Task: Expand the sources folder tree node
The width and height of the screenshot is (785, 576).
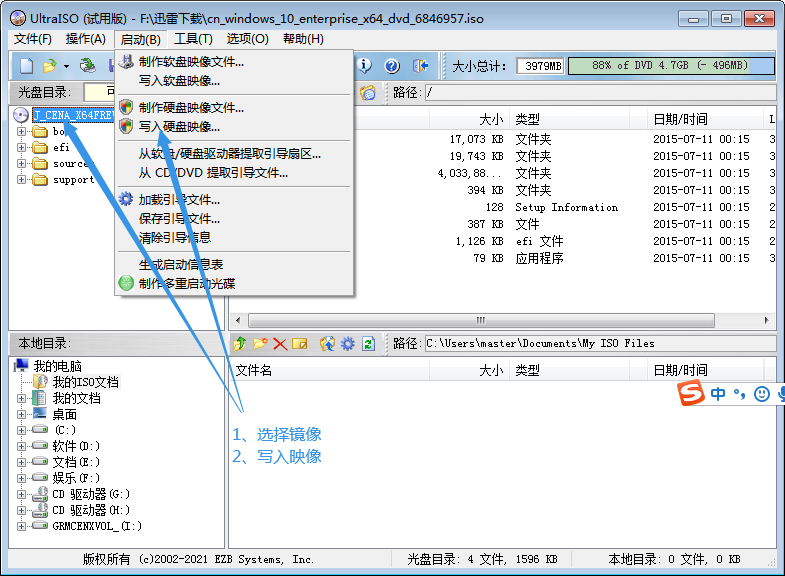Action: [21, 164]
